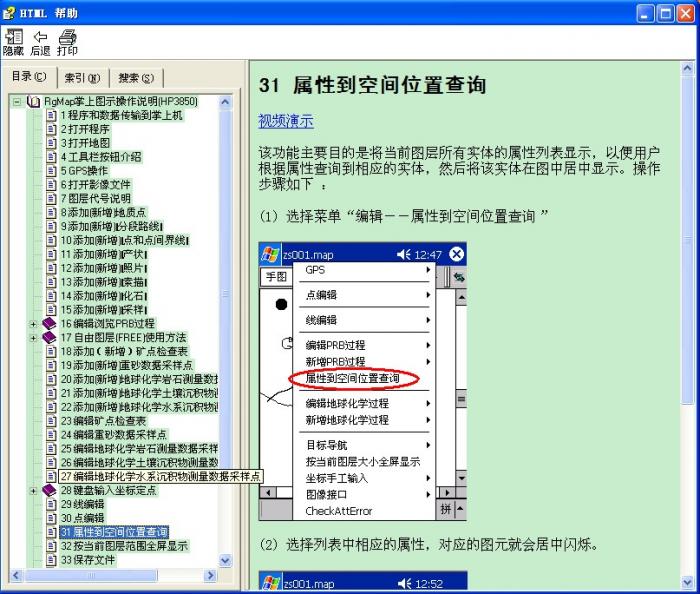Click the page icon beside 33 保存文件
The width and height of the screenshot is (700, 594).
pos(51,560)
